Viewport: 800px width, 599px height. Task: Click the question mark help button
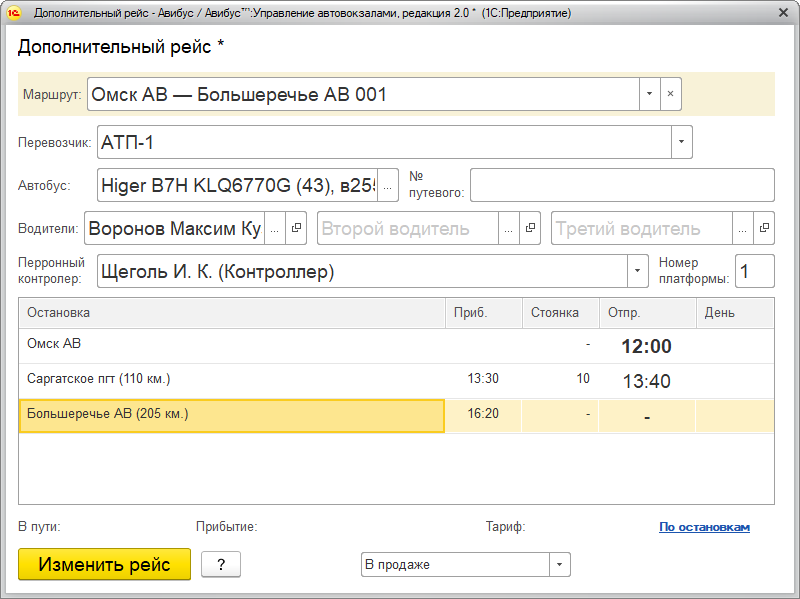[x=221, y=565]
